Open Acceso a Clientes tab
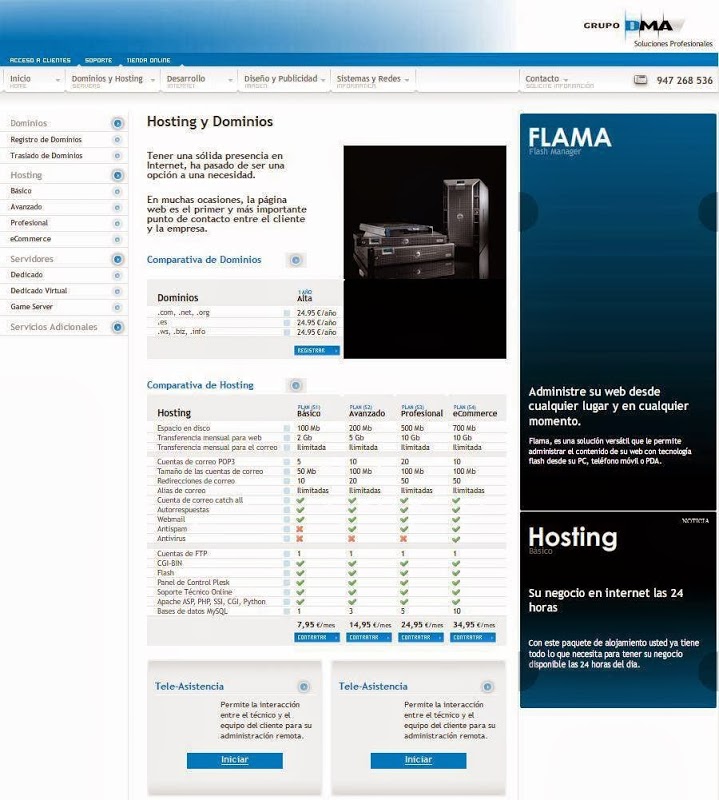719x800 pixels. coord(40,60)
